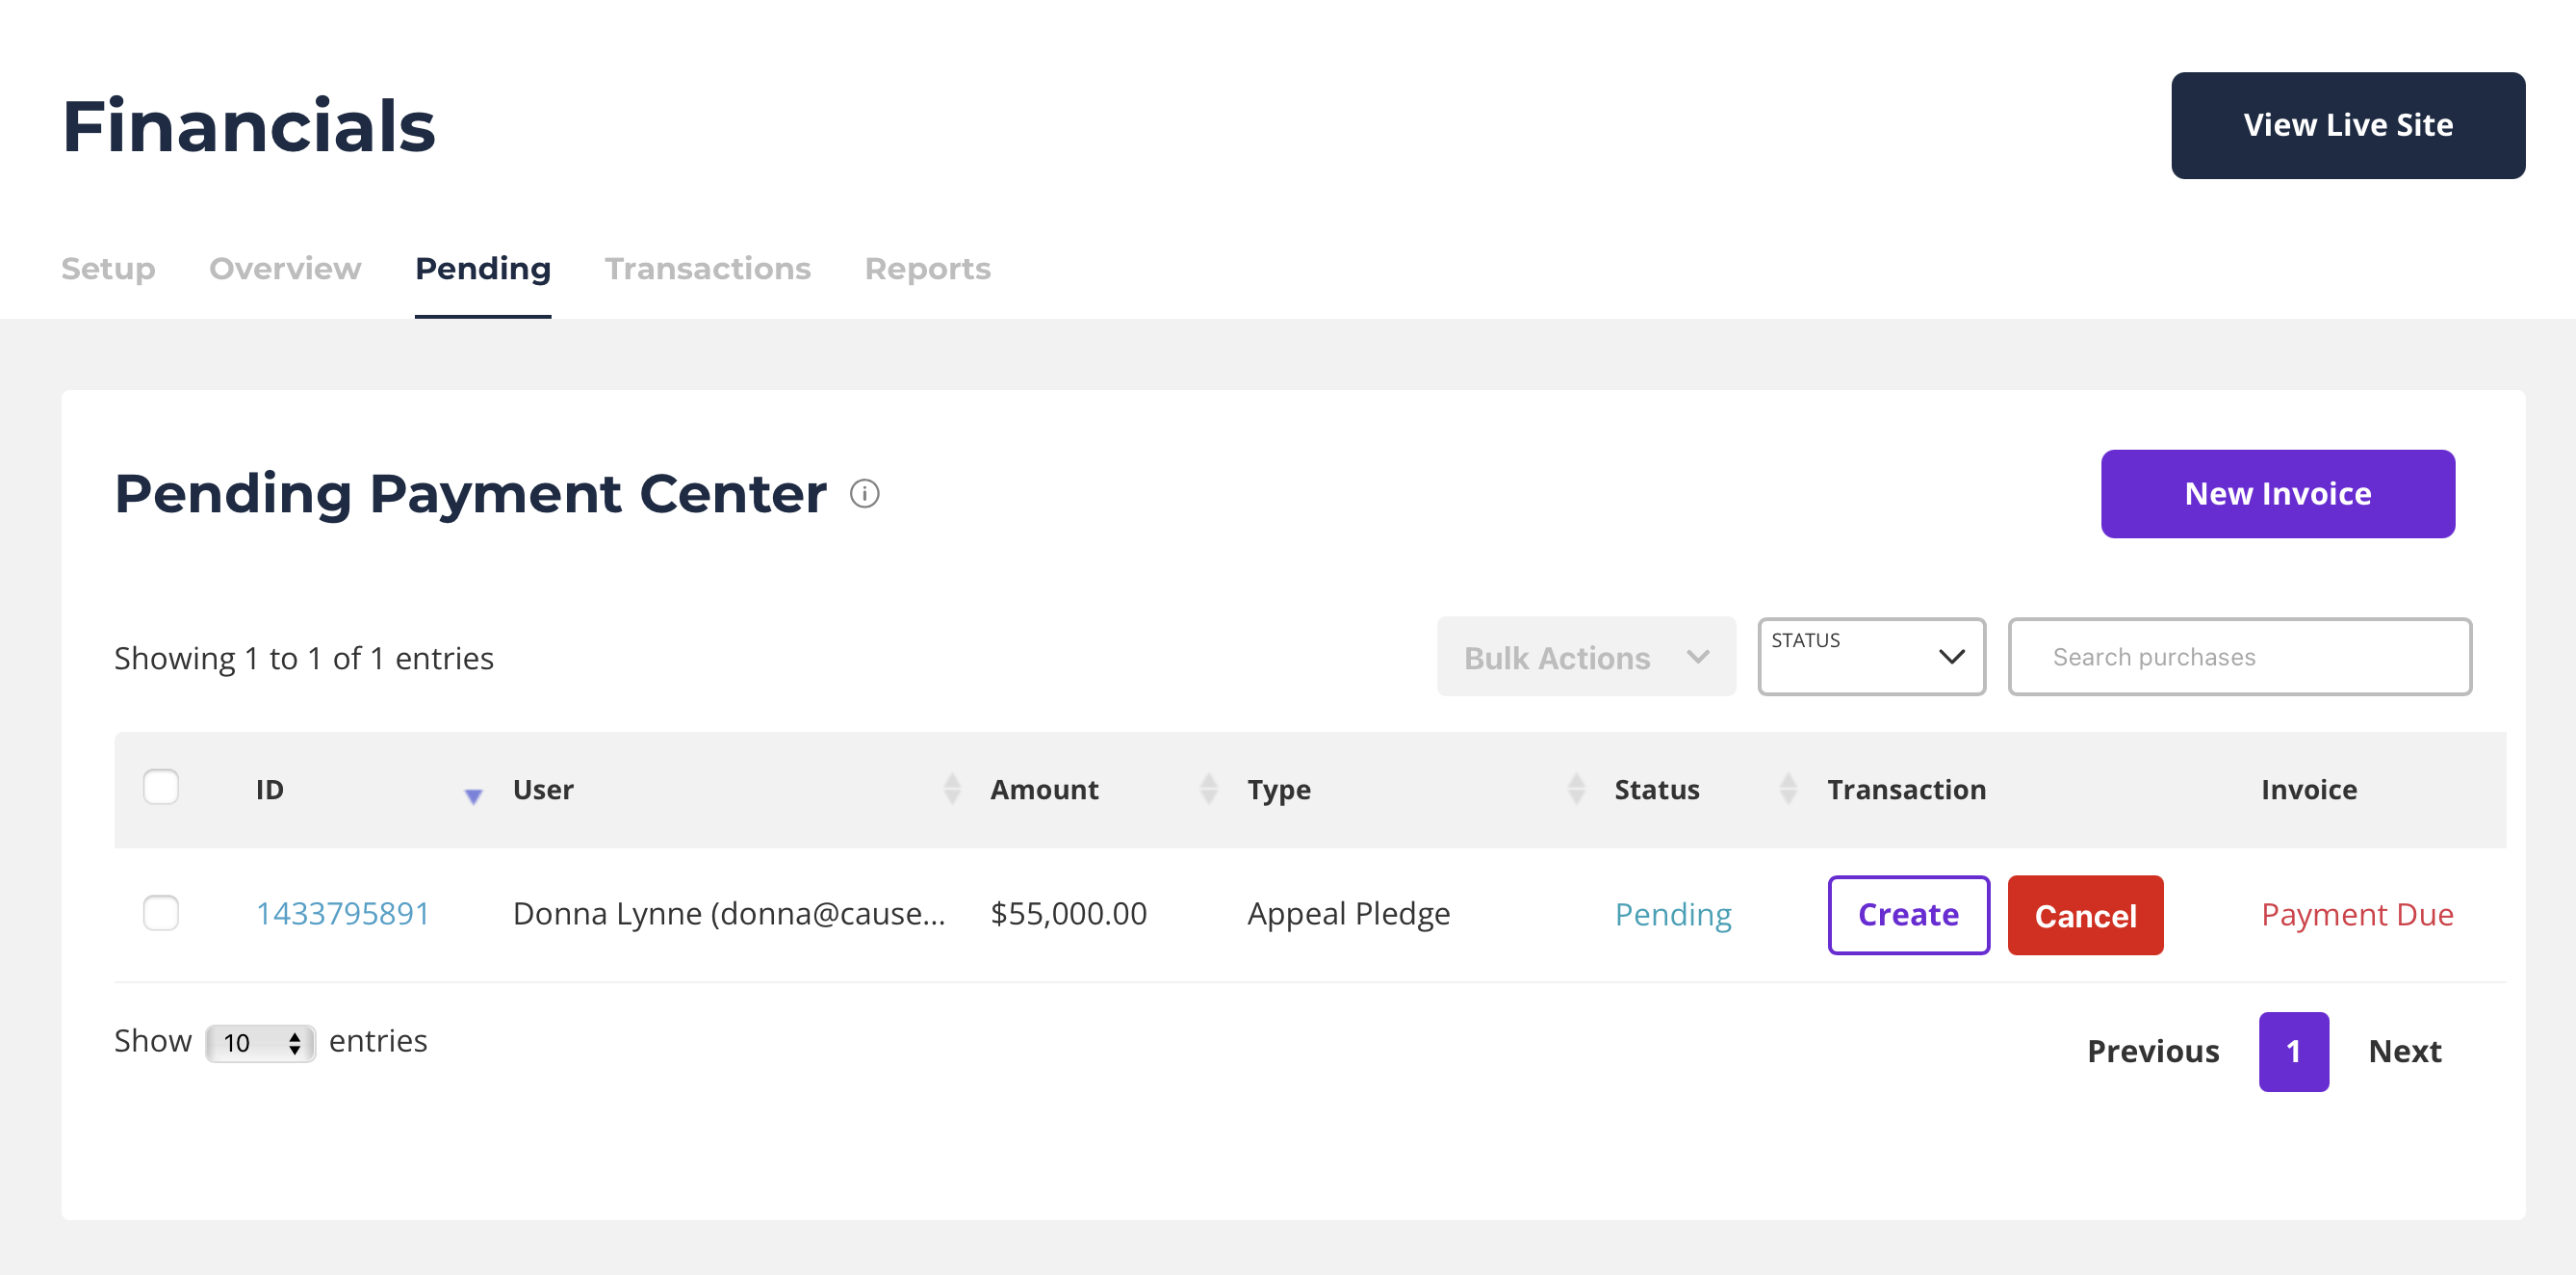Switch to the Transactions tab

coord(707,268)
